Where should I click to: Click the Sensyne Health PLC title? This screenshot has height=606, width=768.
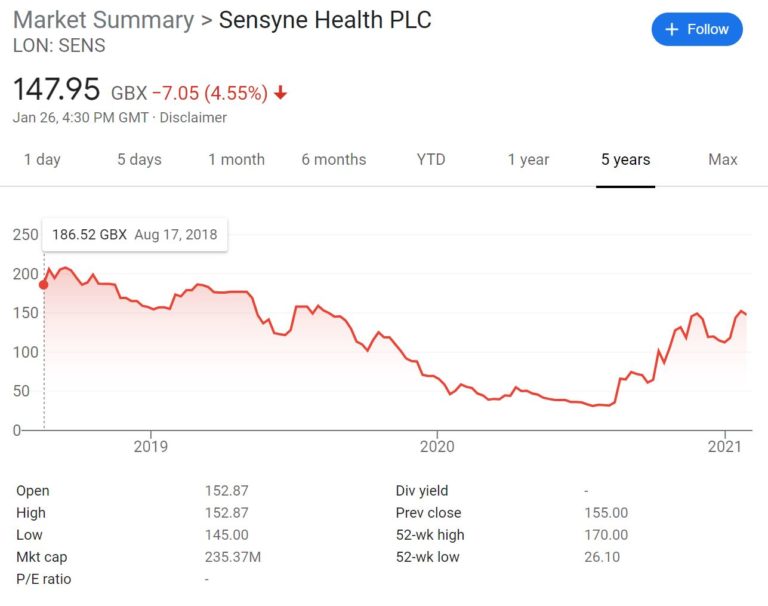tap(325, 20)
